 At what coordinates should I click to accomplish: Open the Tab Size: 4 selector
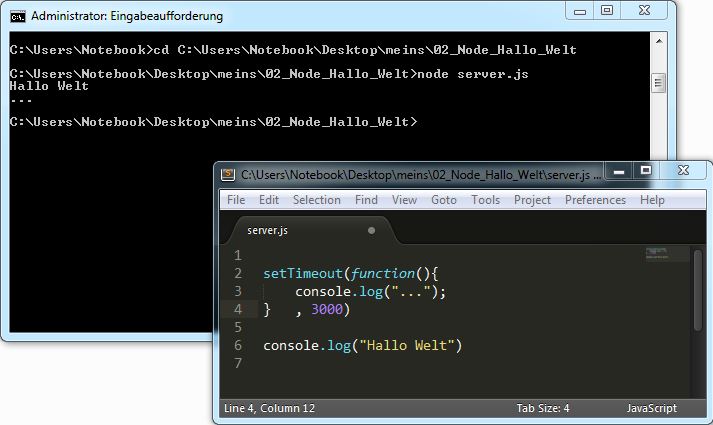[542, 408]
